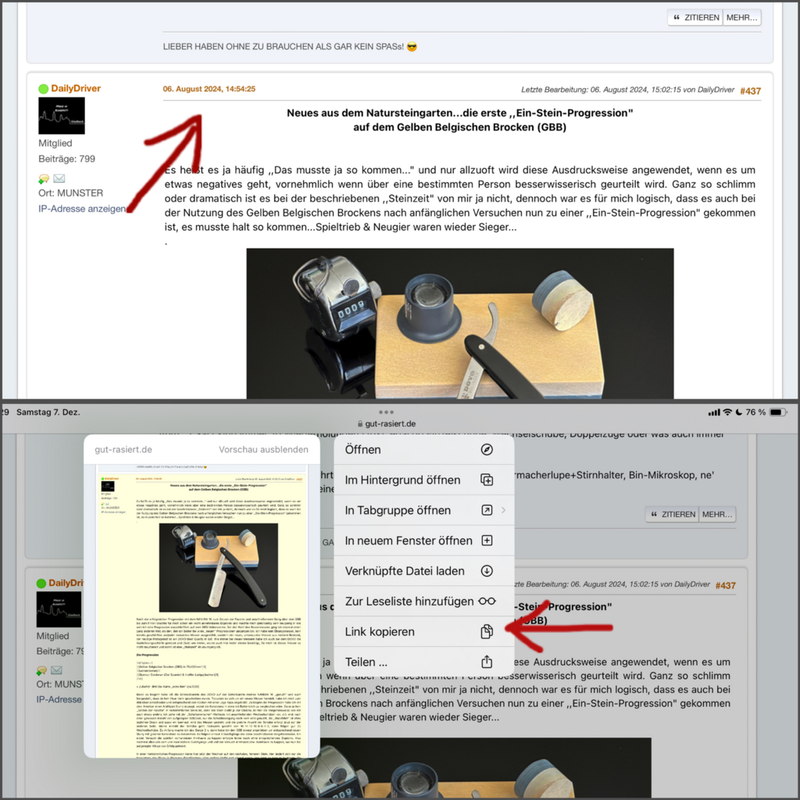Click the plus icon beside In neuem Fenster öffnen

click(487, 540)
